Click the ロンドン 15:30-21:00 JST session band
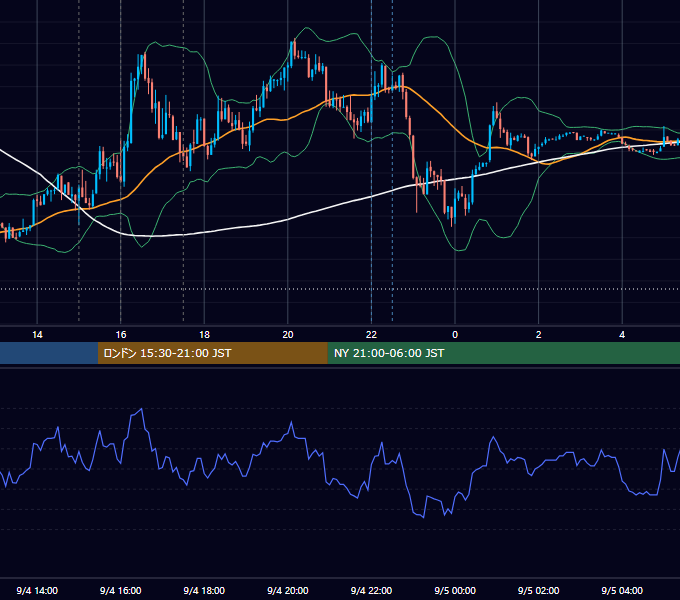The width and height of the screenshot is (680, 600). point(212,353)
